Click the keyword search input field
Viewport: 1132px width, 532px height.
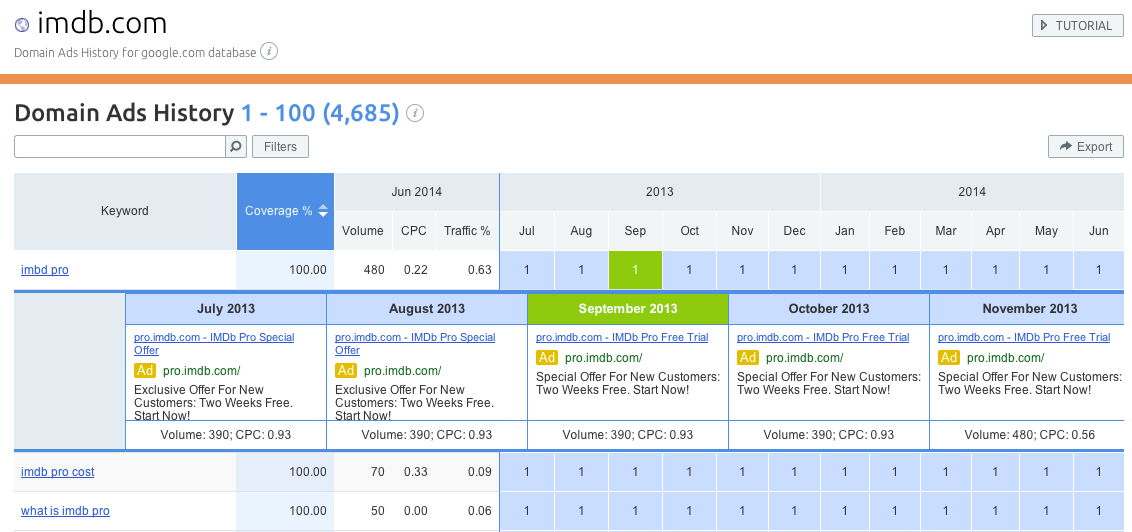[x=120, y=147]
